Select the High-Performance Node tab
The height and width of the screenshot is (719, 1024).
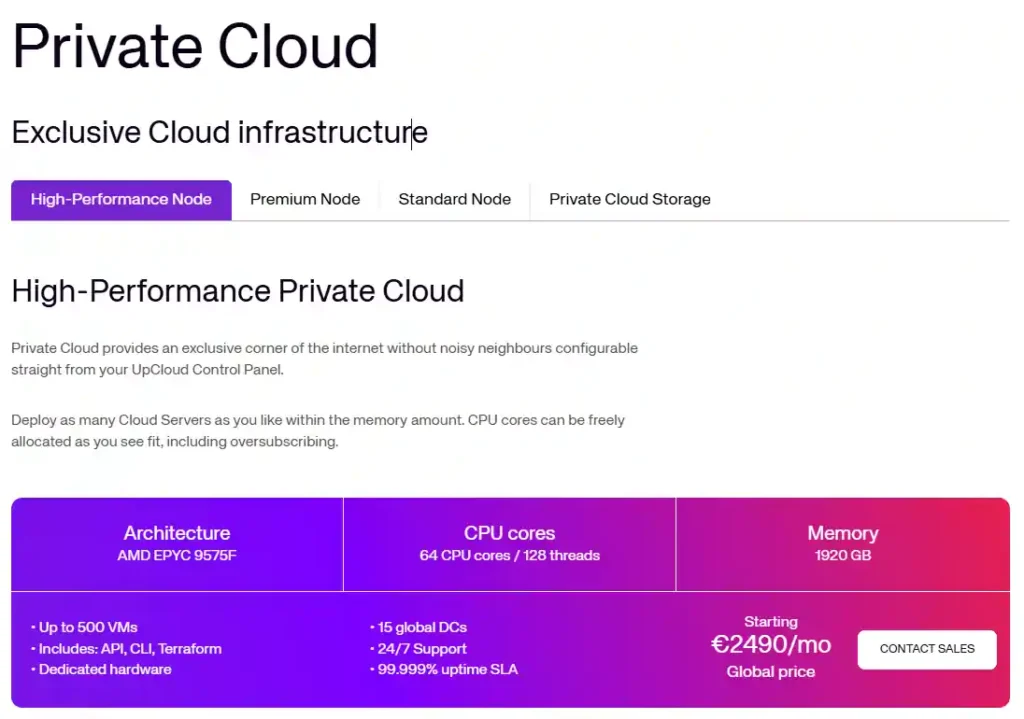tap(121, 199)
